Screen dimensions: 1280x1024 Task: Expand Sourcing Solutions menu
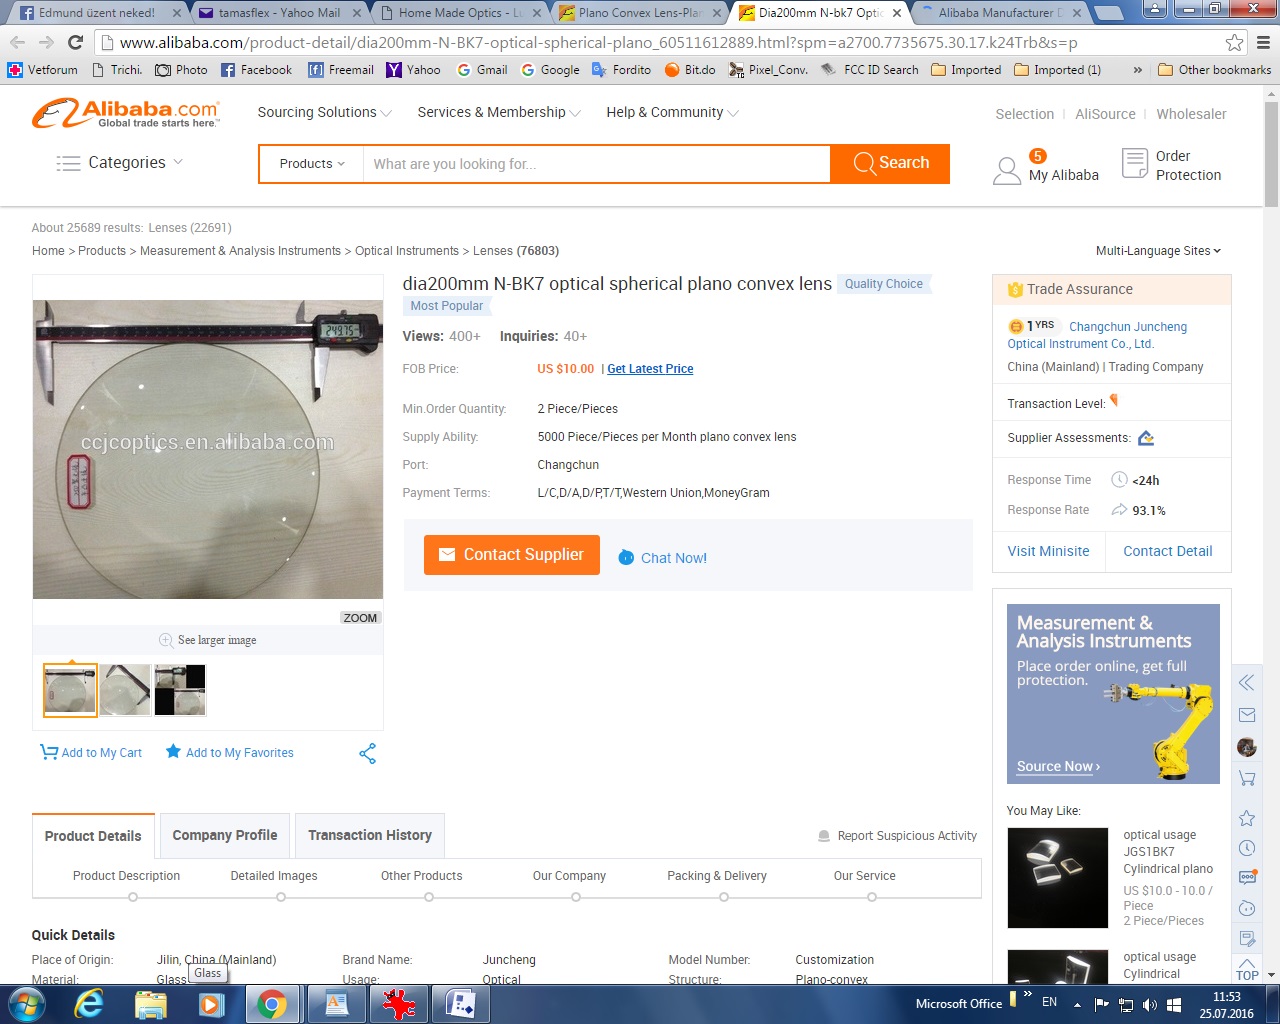pyautogui.click(x=324, y=112)
